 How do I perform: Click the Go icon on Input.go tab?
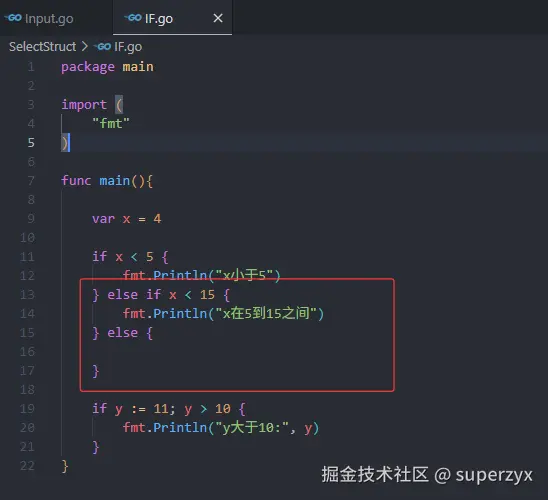pos(14,17)
